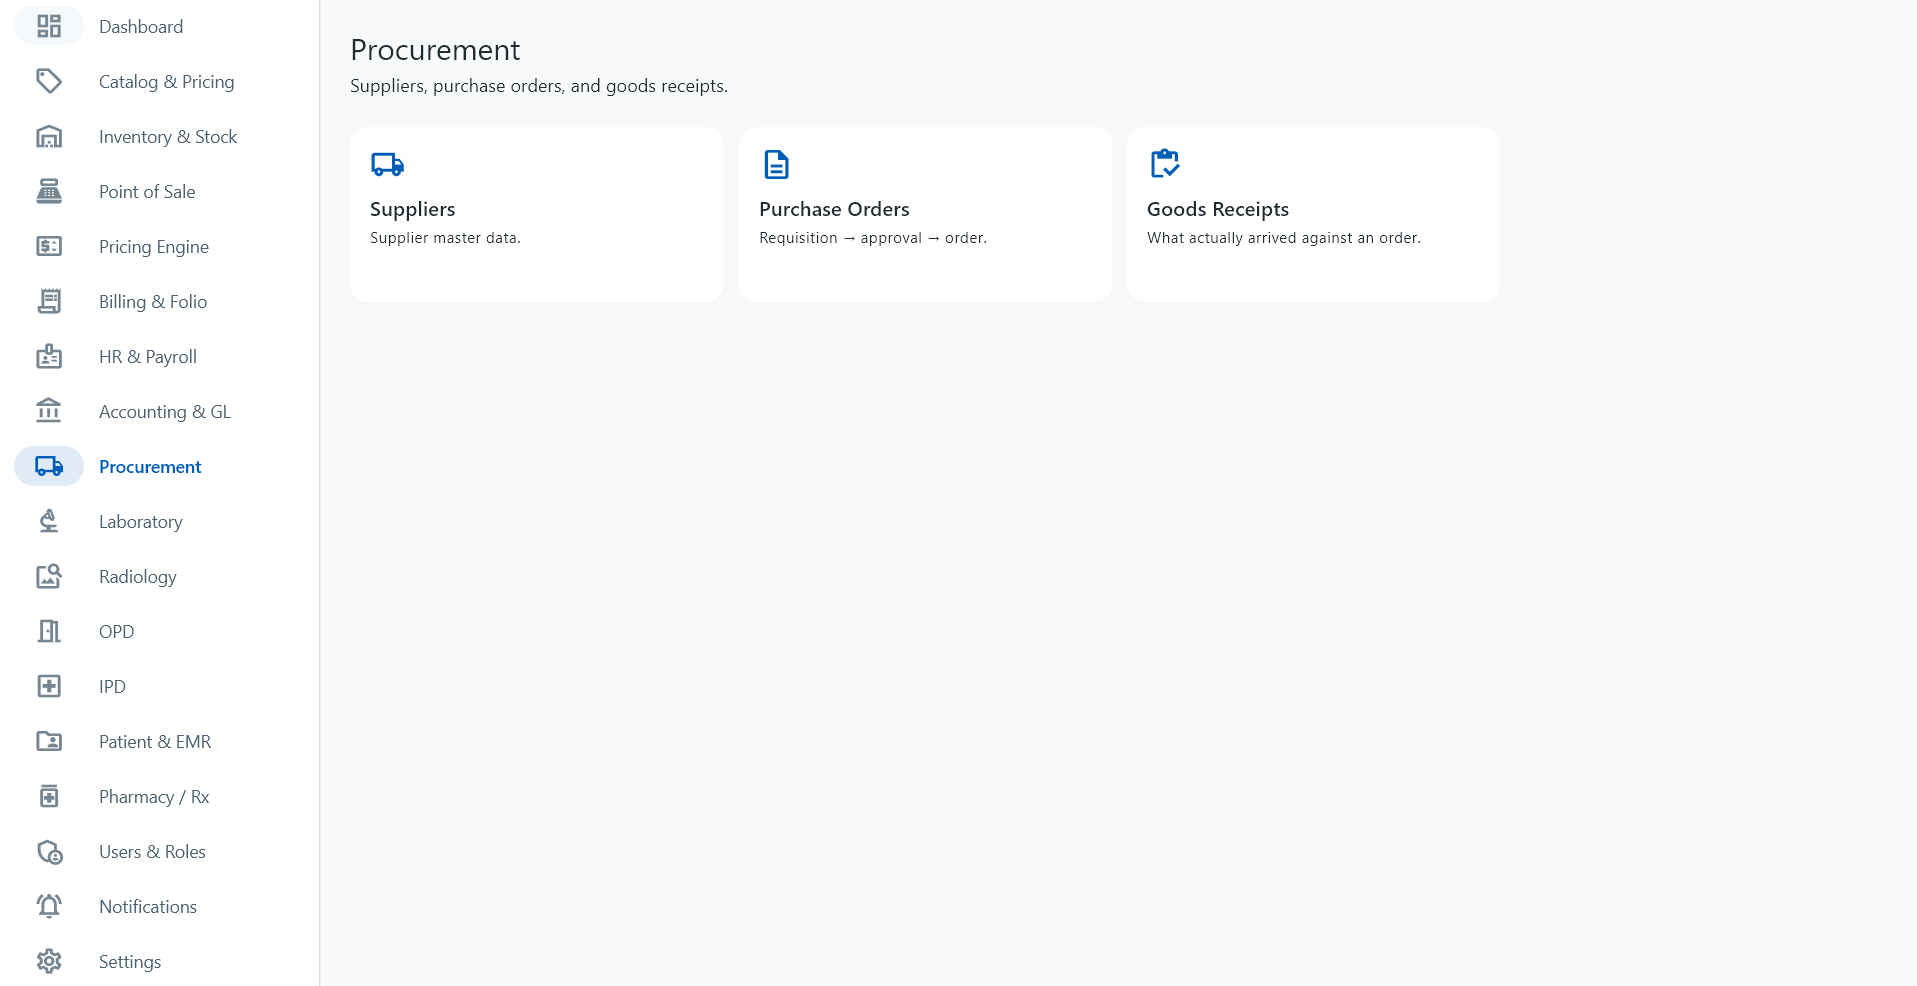The width and height of the screenshot is (1917, 986).
Task: Click the Laboratory microscope icon
Action: point(49,521)
